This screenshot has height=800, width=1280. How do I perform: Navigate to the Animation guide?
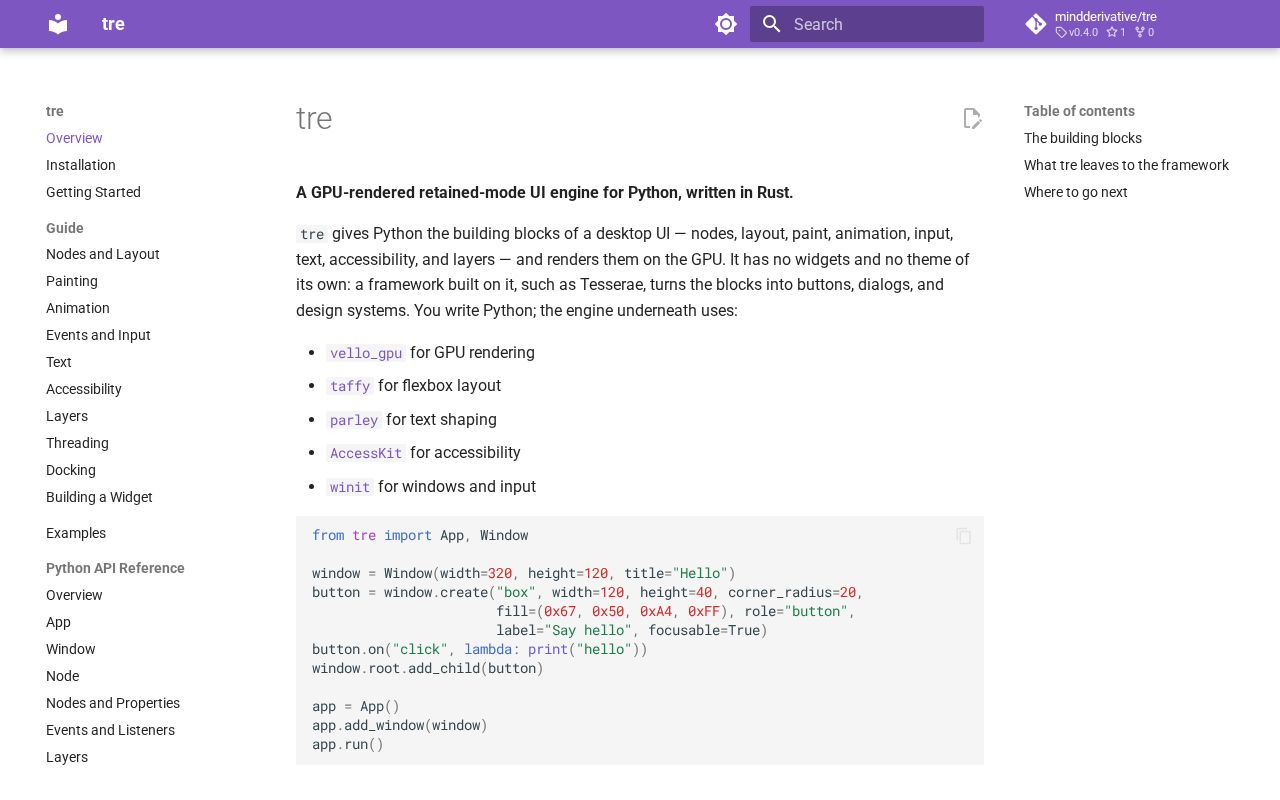[x=78, y=308]
